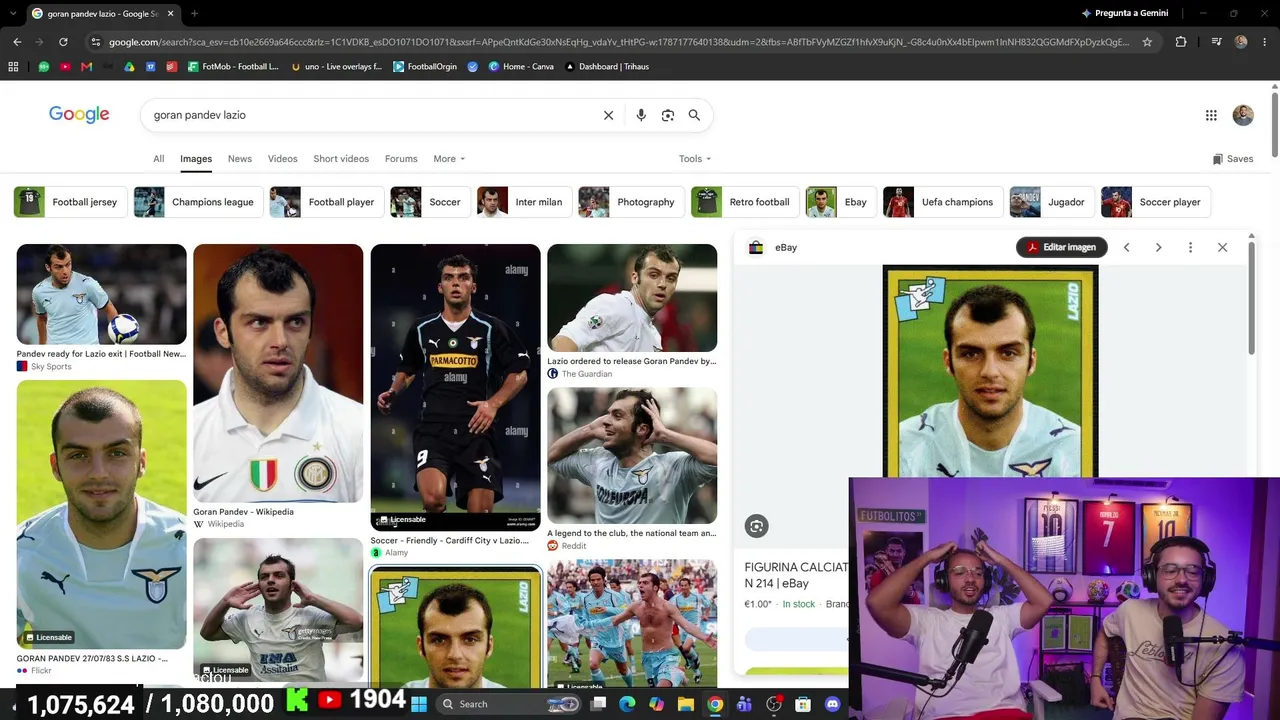Search inside image with the Lens button

point(756,526)
